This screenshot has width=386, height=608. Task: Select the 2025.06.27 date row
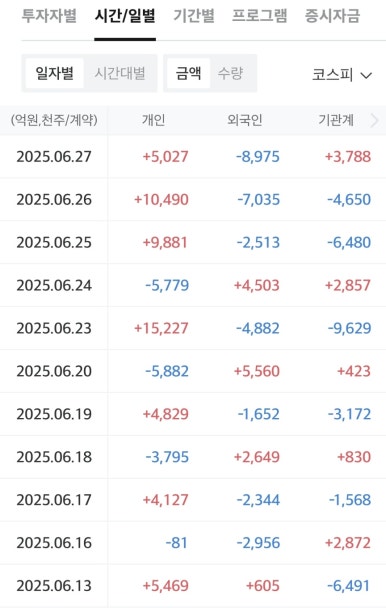193,157
